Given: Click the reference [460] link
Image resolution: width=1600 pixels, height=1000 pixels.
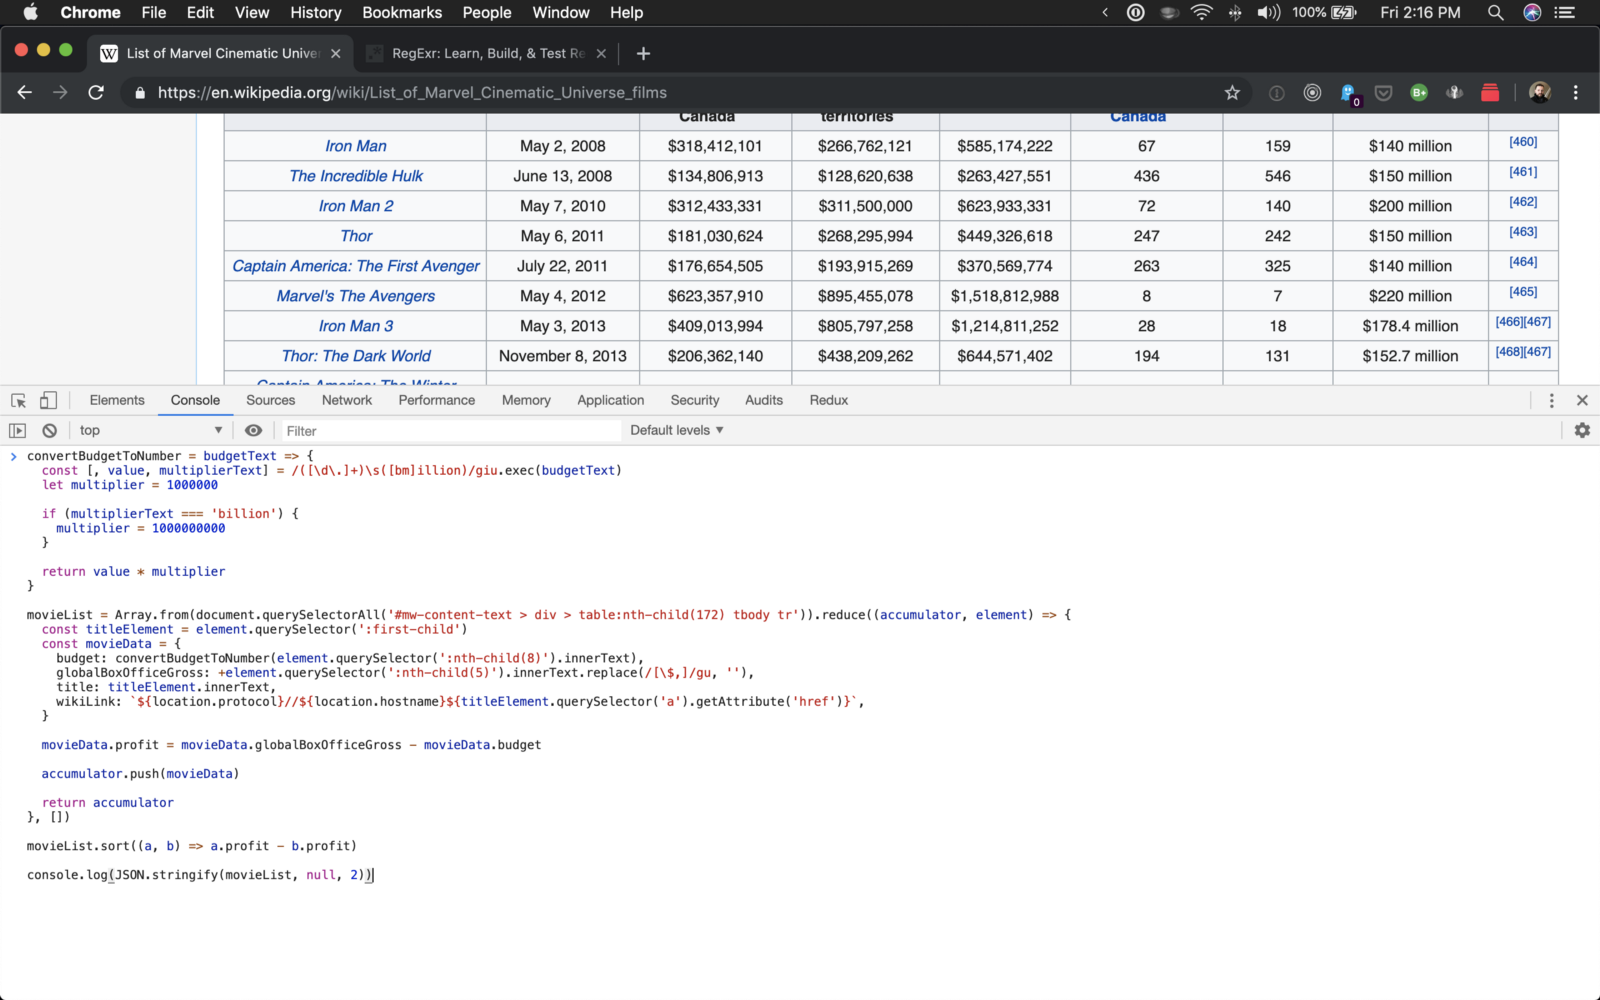Looking at the screenshot, I should click(1523, 142).
